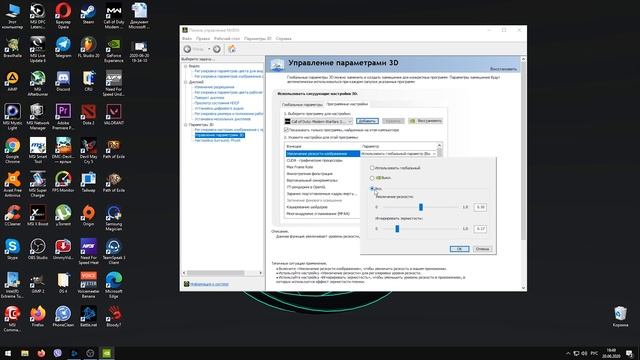Select the 'Вкл.' radio button
Viewport: 640px width, 360px height.
tap(372, 189)
